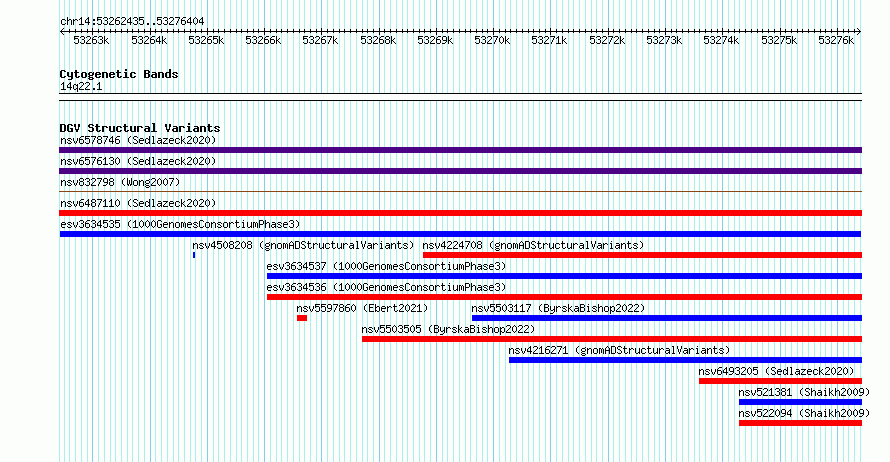Open nsv522094 (Shaikh2009) variant label
890x462 pixels.
(x=804, y=413)
